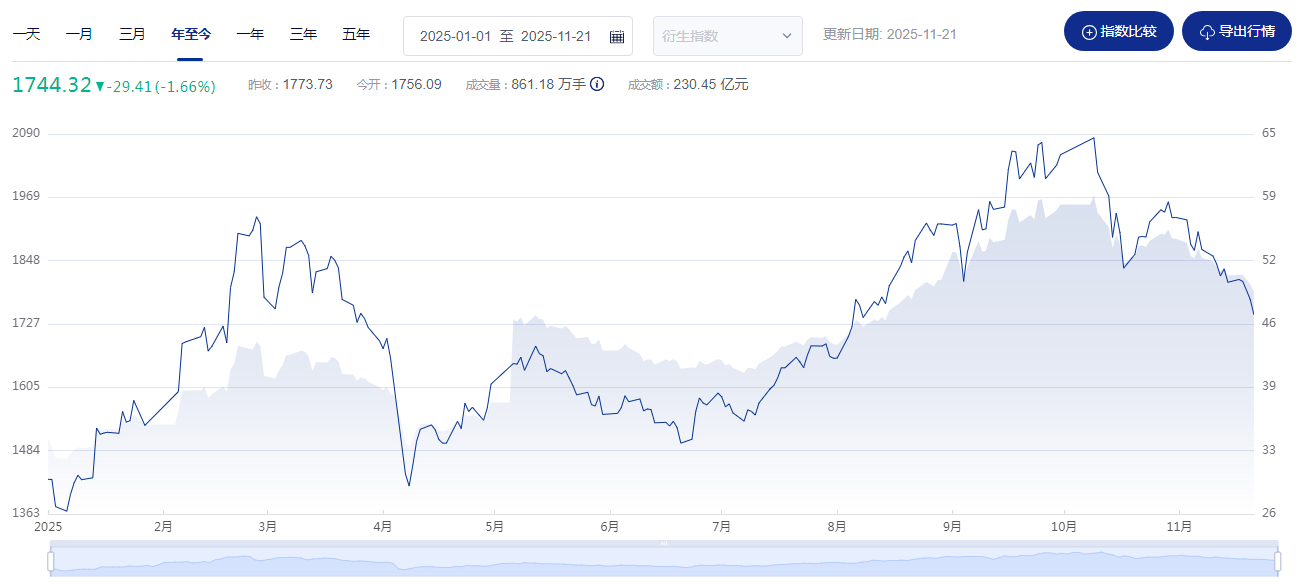1302x584 pixels.
Task: Select the 一月 time range tab
Action: pyautogui.click(x=79, y=34)
